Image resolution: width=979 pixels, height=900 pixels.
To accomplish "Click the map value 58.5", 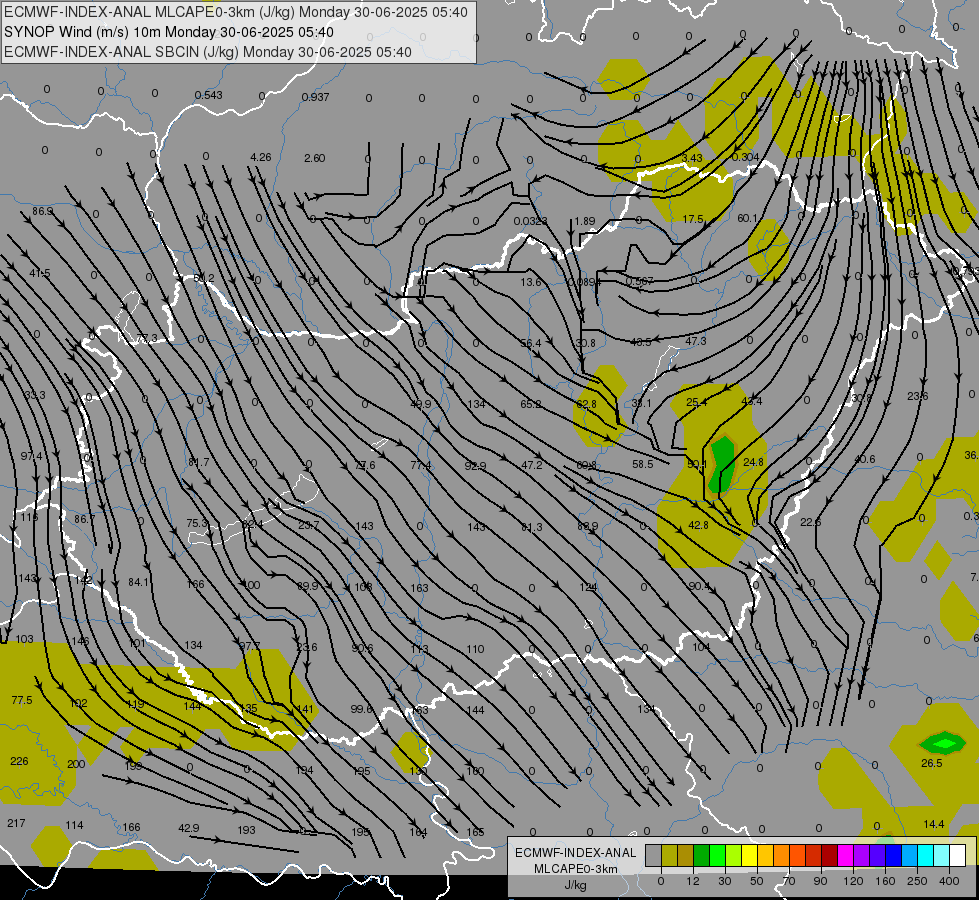I will pyautogui.click(x=642, y=464).
